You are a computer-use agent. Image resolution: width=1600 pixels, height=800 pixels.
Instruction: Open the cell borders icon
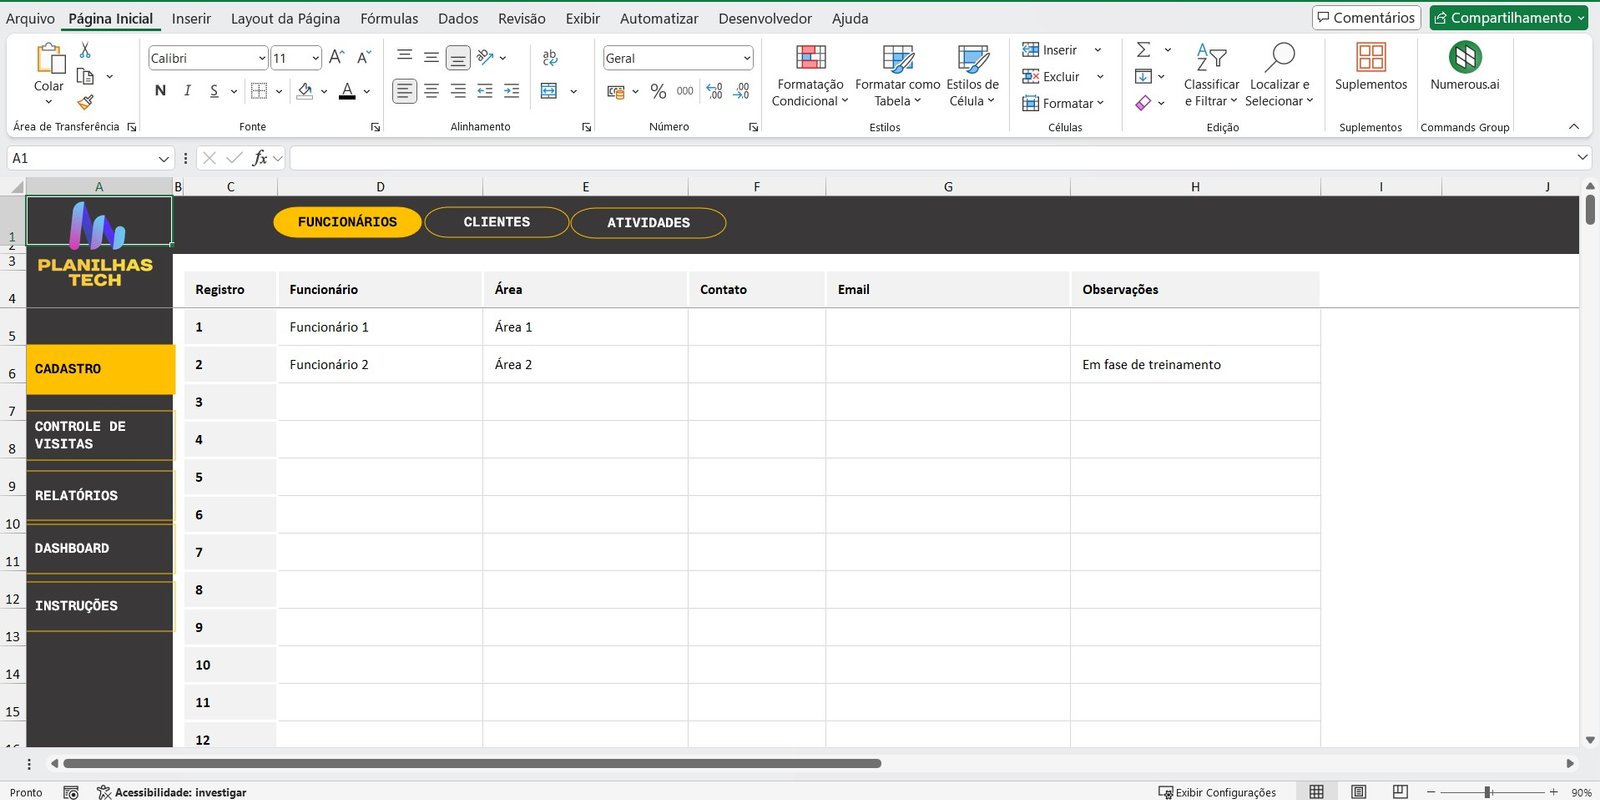(x=259, y=91)
